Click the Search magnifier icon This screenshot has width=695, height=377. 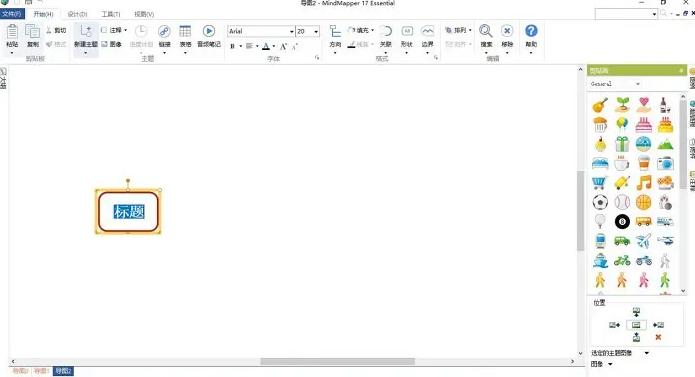(x=486, y=31)
